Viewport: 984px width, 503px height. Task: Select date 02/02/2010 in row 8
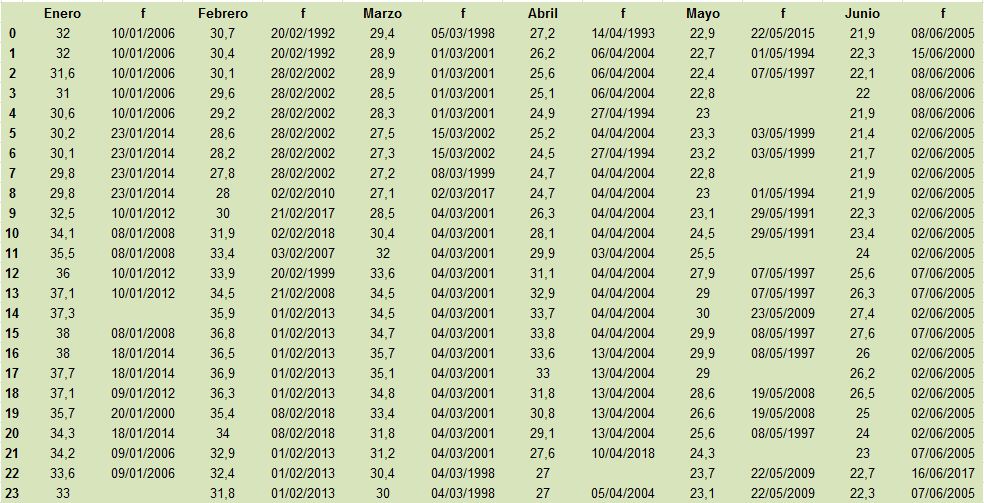[303, 193]
